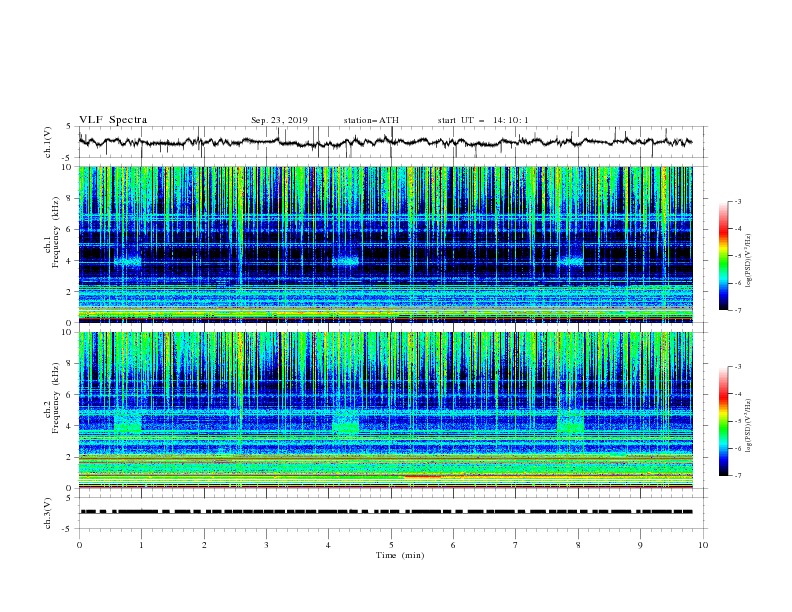792x612 pixels.
Task: Click the "Time (min)" x-axis label
Action: pos(400,555)
